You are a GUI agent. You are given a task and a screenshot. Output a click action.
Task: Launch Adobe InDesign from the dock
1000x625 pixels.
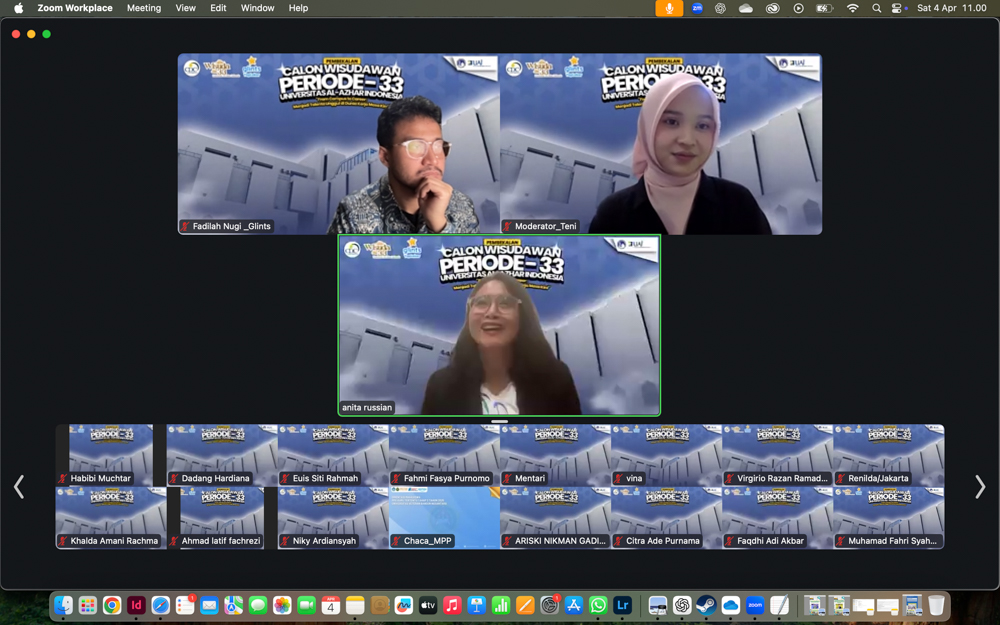pos(136,605)
